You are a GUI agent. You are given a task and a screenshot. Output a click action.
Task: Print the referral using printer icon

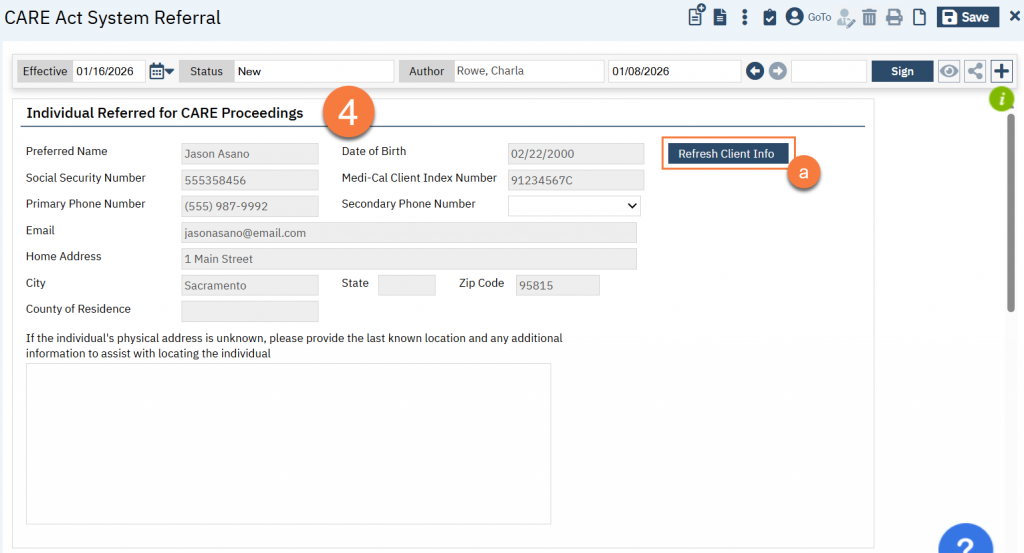pos(894,17)
